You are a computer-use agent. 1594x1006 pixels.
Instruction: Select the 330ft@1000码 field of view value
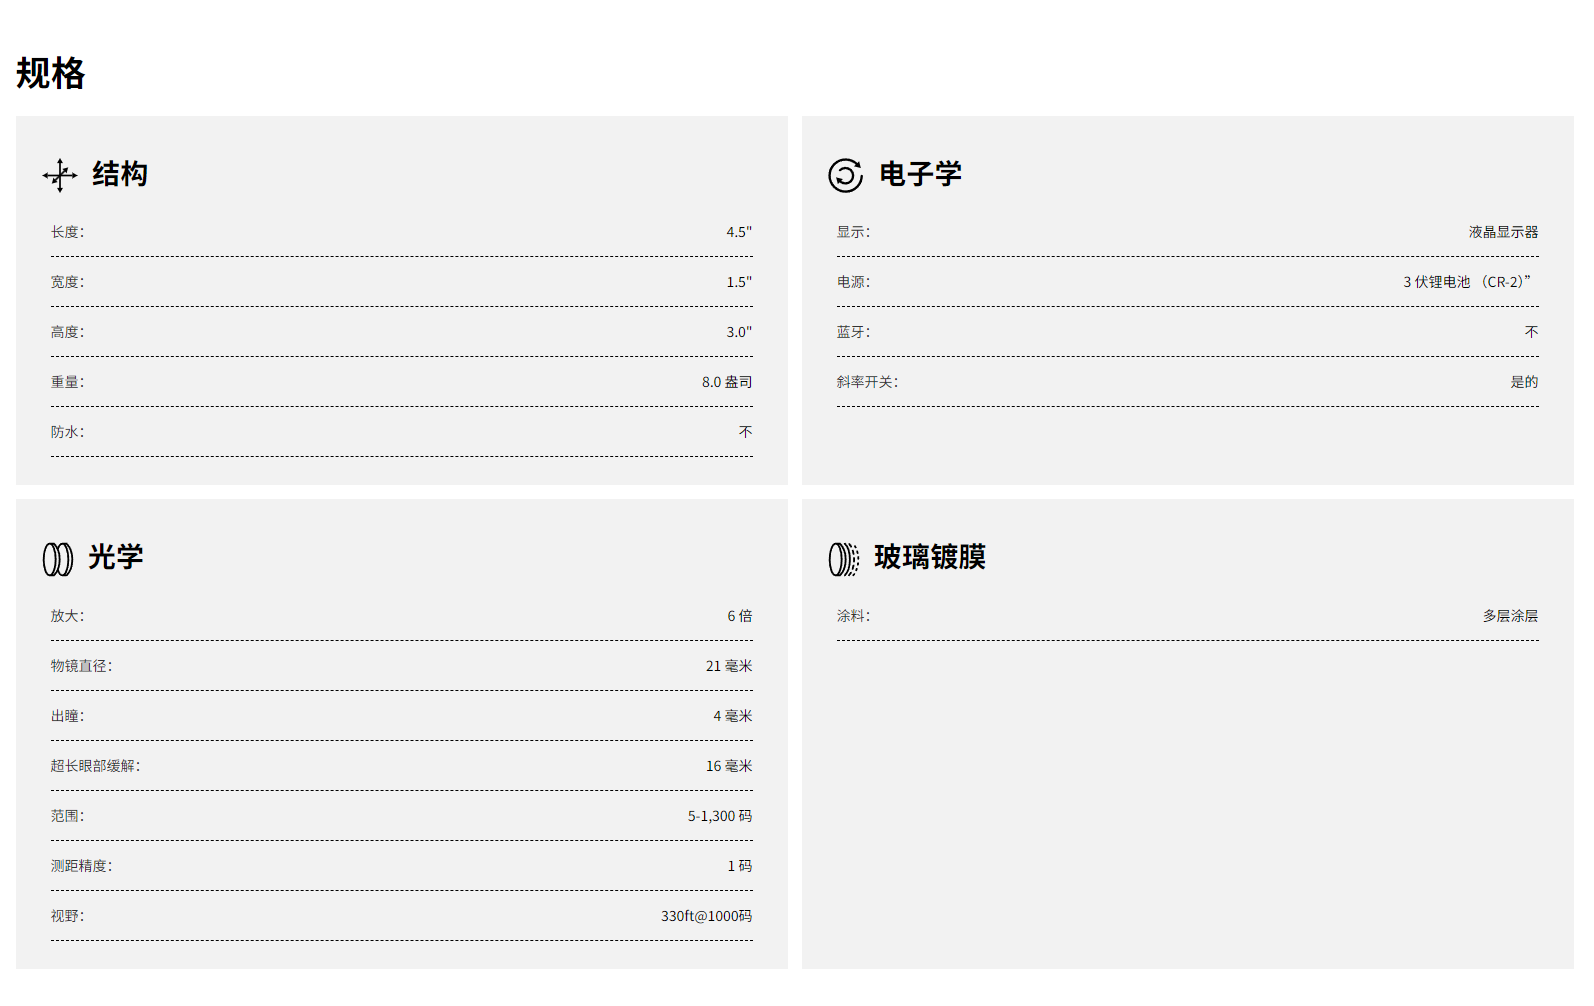click(x=707, y=916)
